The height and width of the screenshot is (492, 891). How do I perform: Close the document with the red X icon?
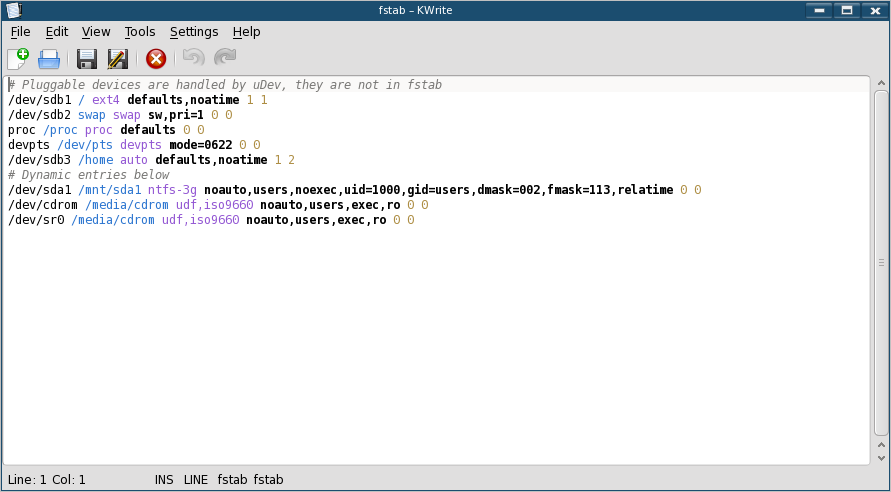click(x=156, y=59)
